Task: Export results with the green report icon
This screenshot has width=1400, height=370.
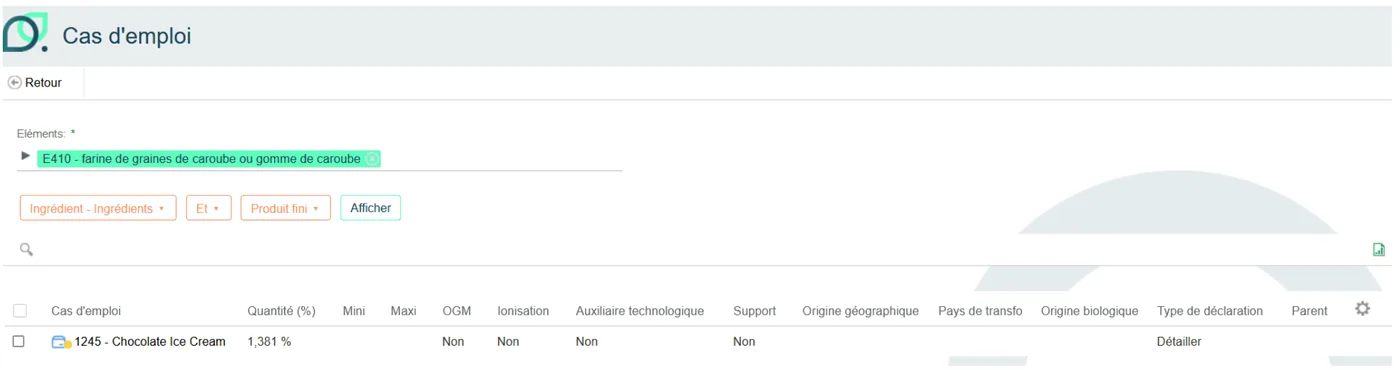Action: tap(1379, 249)
